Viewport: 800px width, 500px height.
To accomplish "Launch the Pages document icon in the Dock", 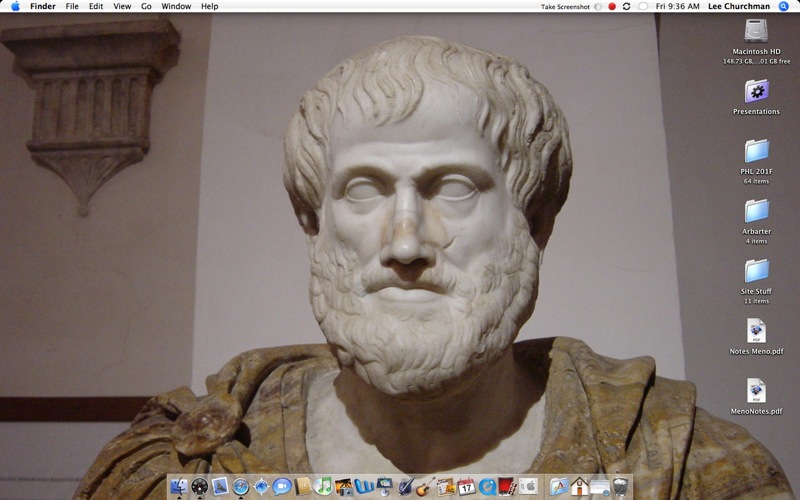I will click(x=446, y=486).
